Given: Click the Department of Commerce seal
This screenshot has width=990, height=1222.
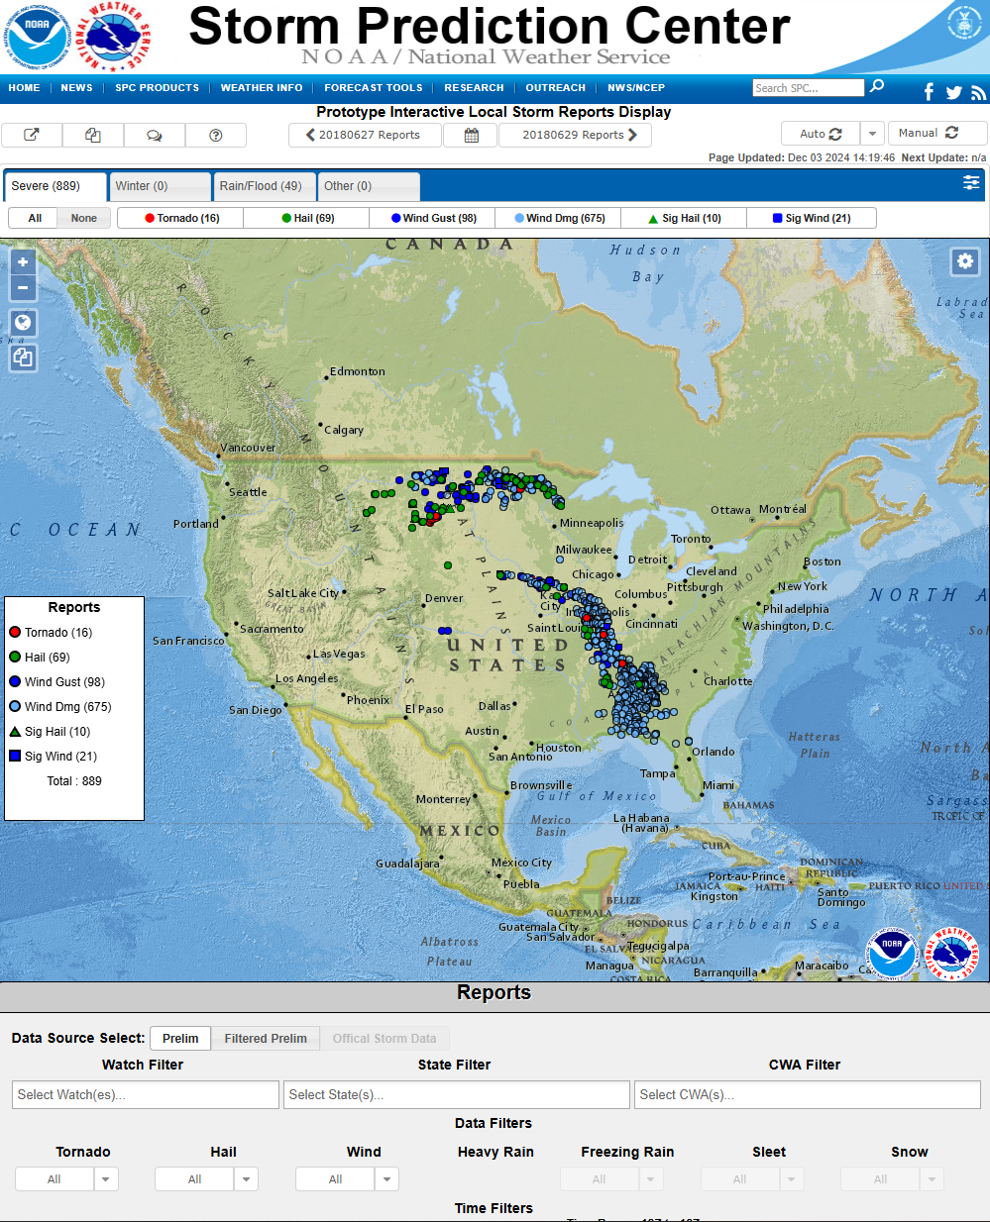Looking at the screenshot, I should click(964, 22).
